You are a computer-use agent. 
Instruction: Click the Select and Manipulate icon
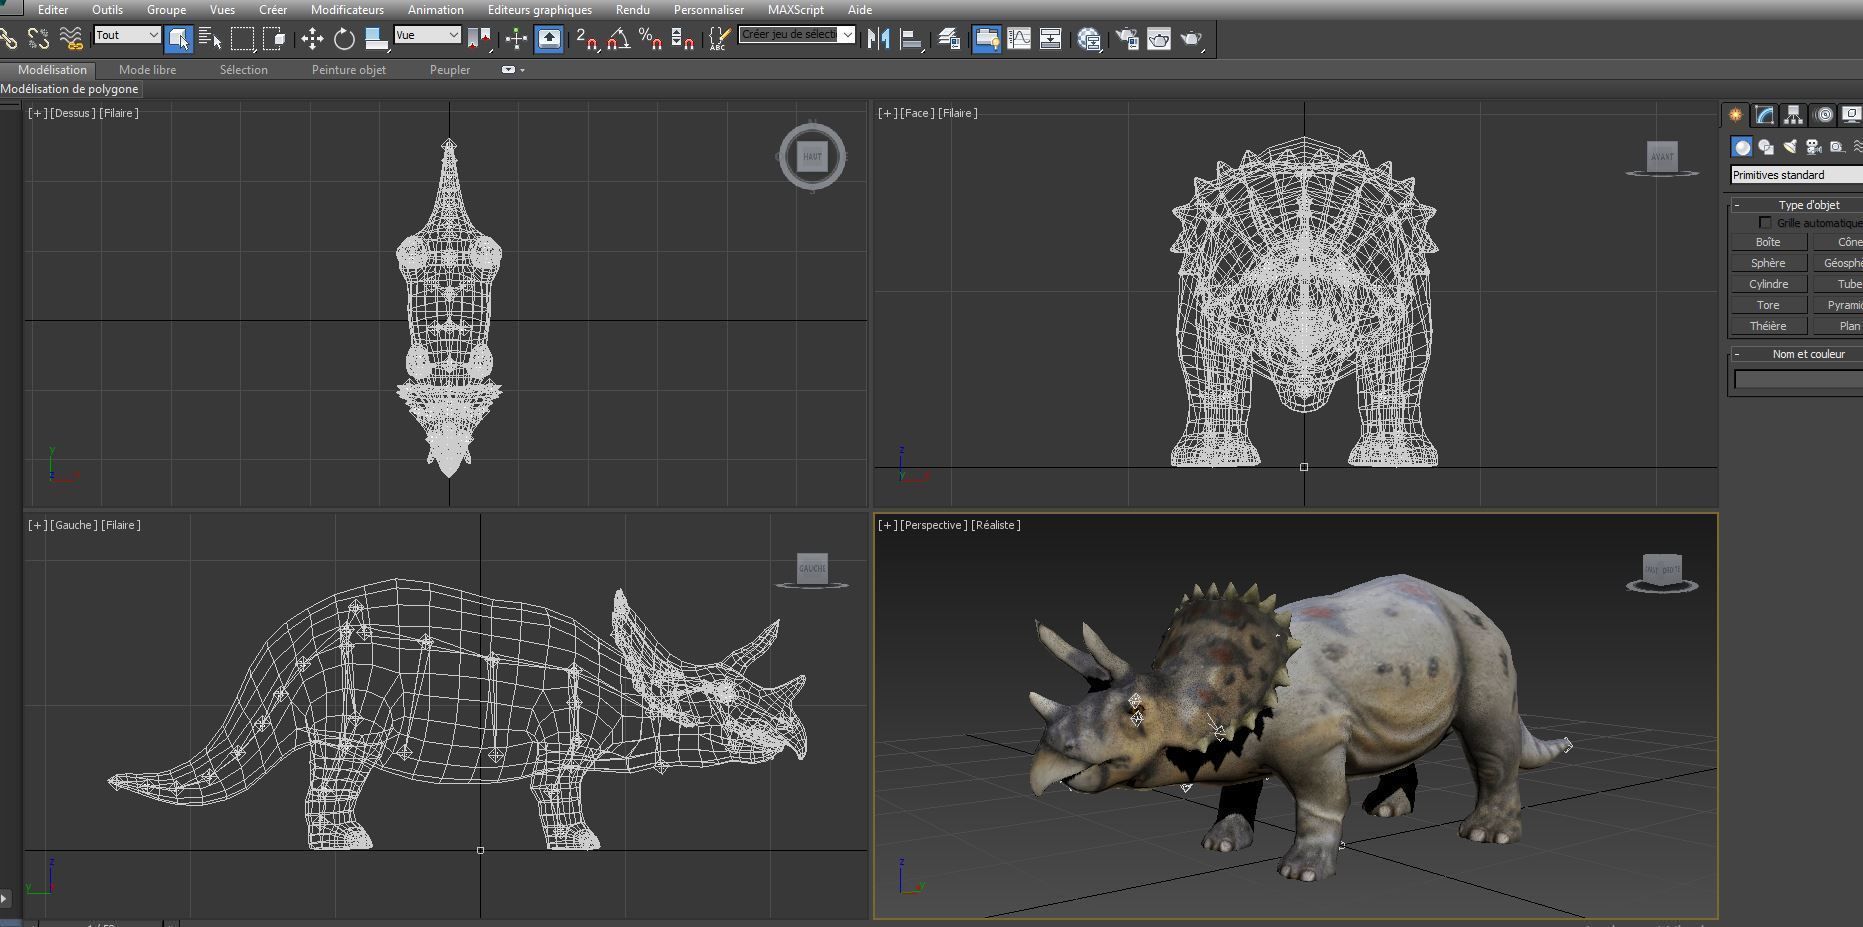click(516, 39)
